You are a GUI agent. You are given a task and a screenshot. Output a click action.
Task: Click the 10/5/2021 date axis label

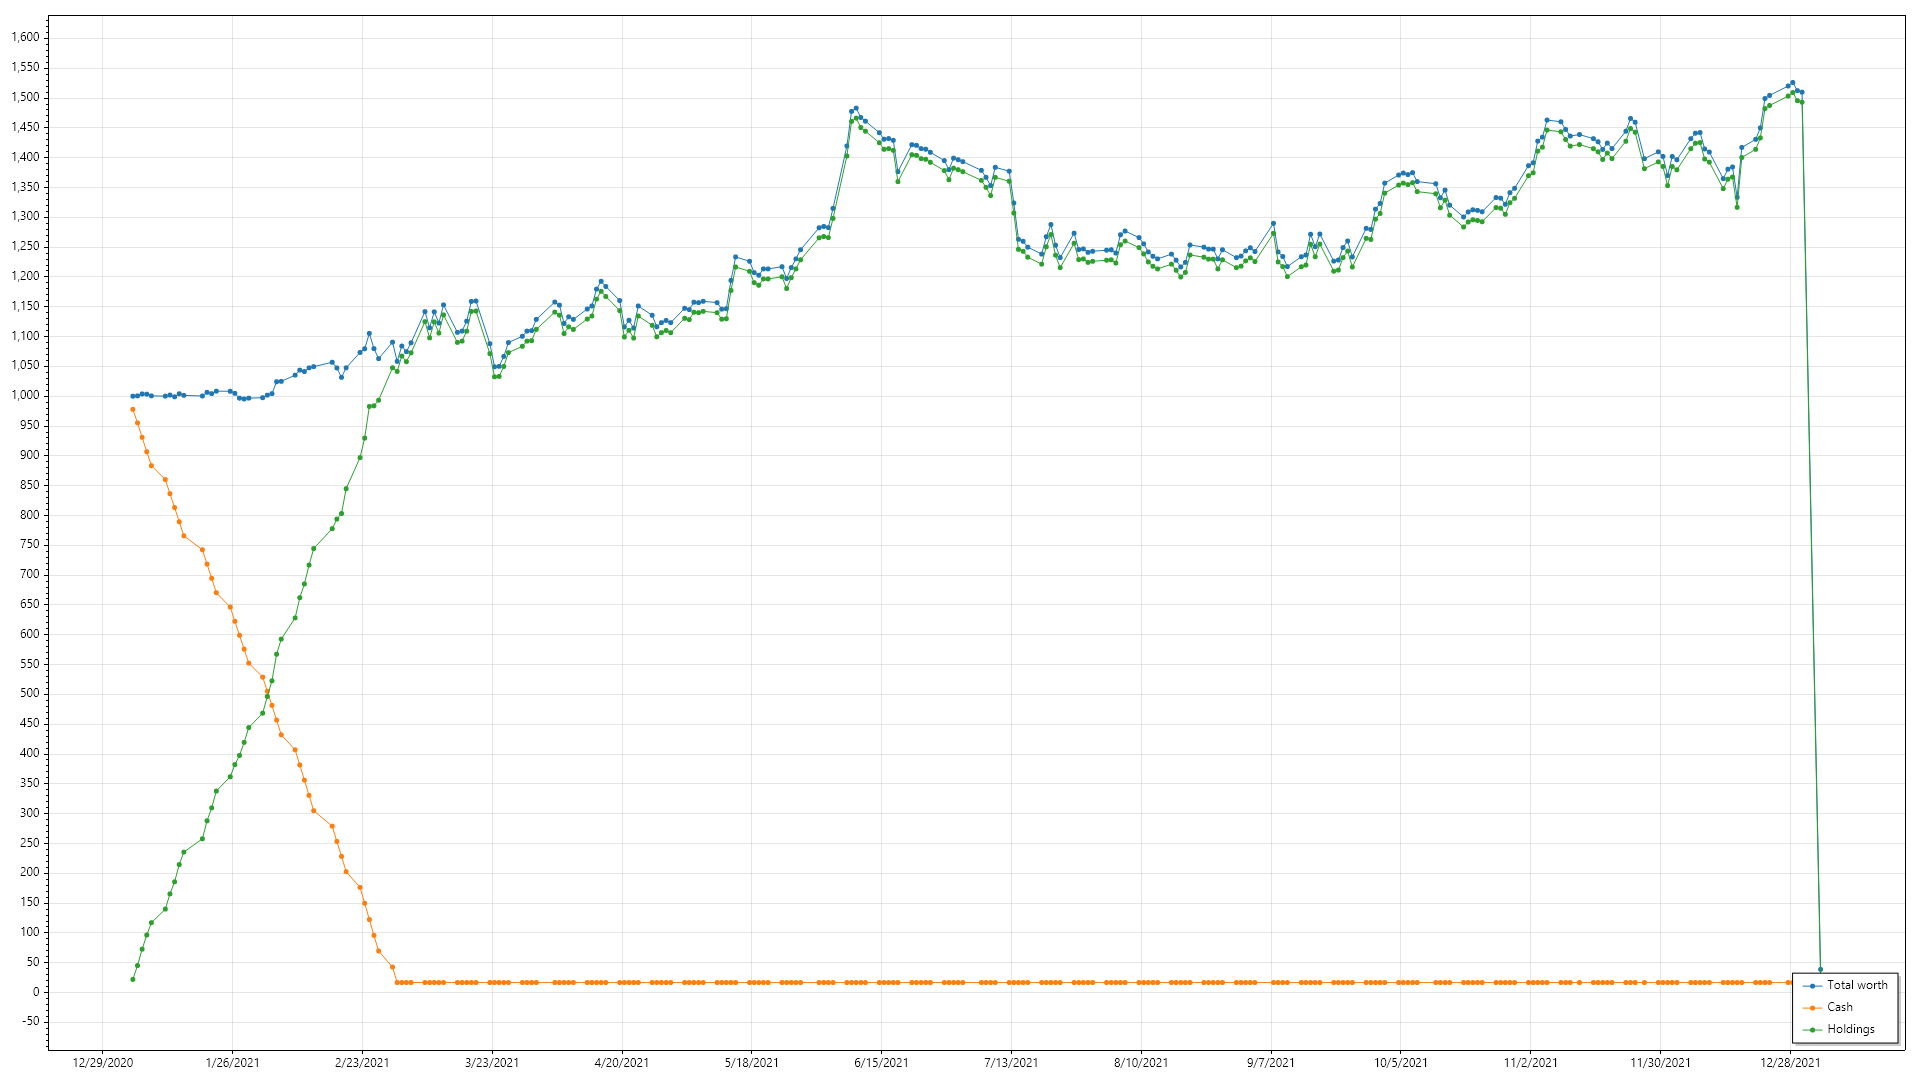(1401, 1063)
